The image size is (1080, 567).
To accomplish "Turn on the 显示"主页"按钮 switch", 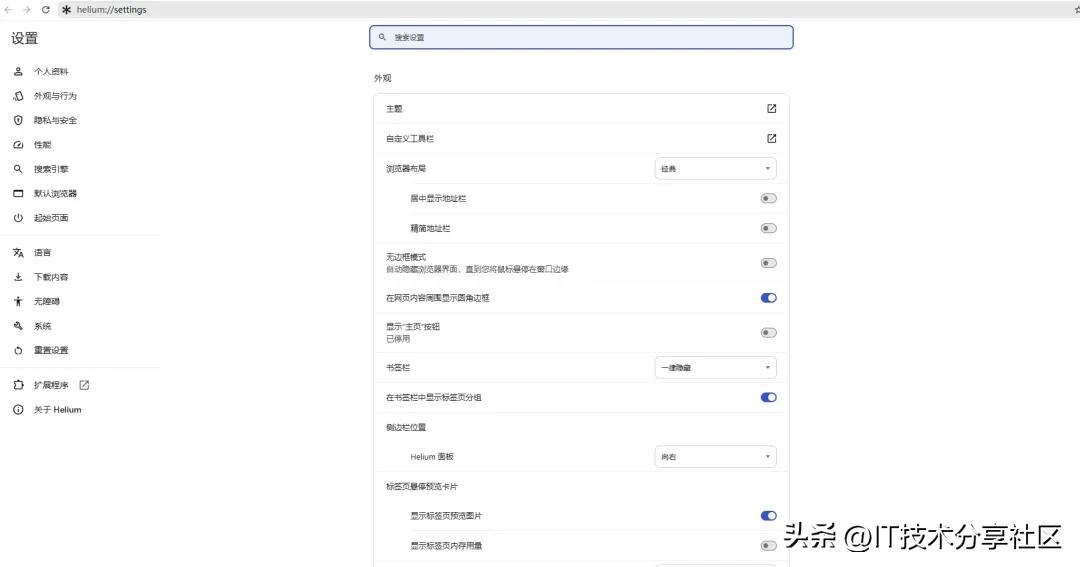I will [x=769, y=333].
